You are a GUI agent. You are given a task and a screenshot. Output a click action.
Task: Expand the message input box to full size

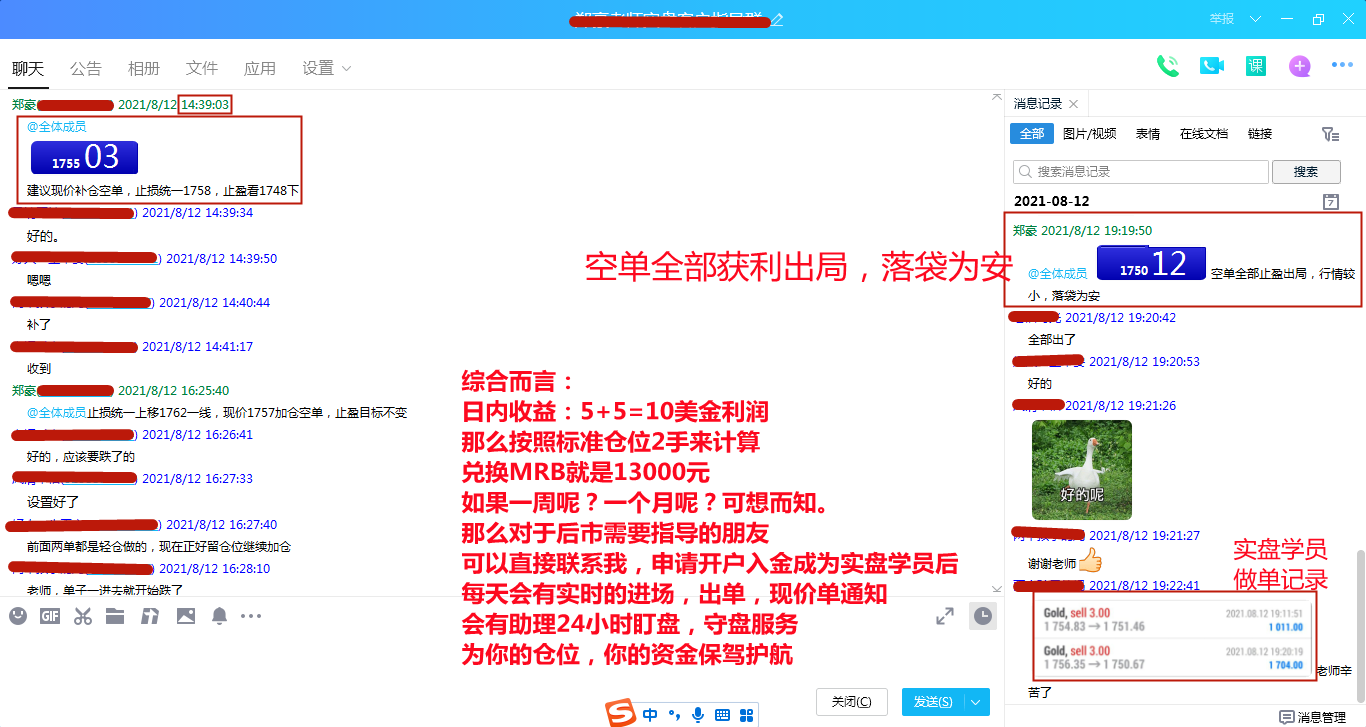pos(945,616)
